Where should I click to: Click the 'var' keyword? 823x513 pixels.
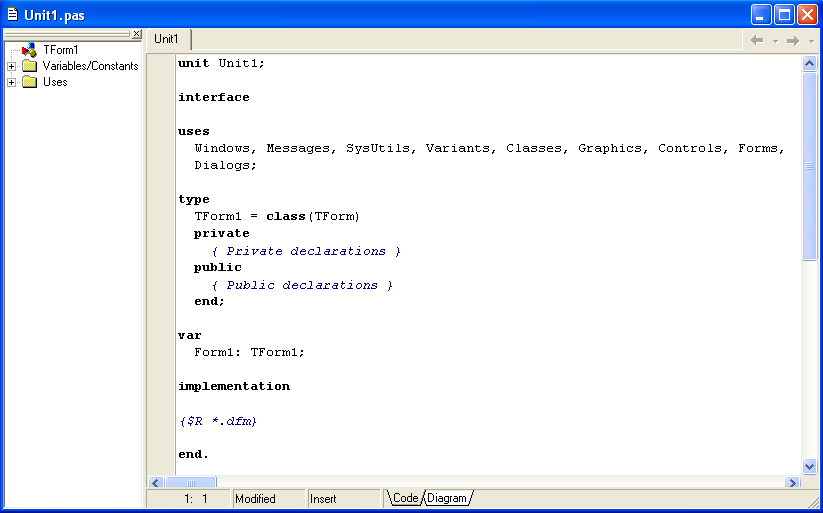189,336
